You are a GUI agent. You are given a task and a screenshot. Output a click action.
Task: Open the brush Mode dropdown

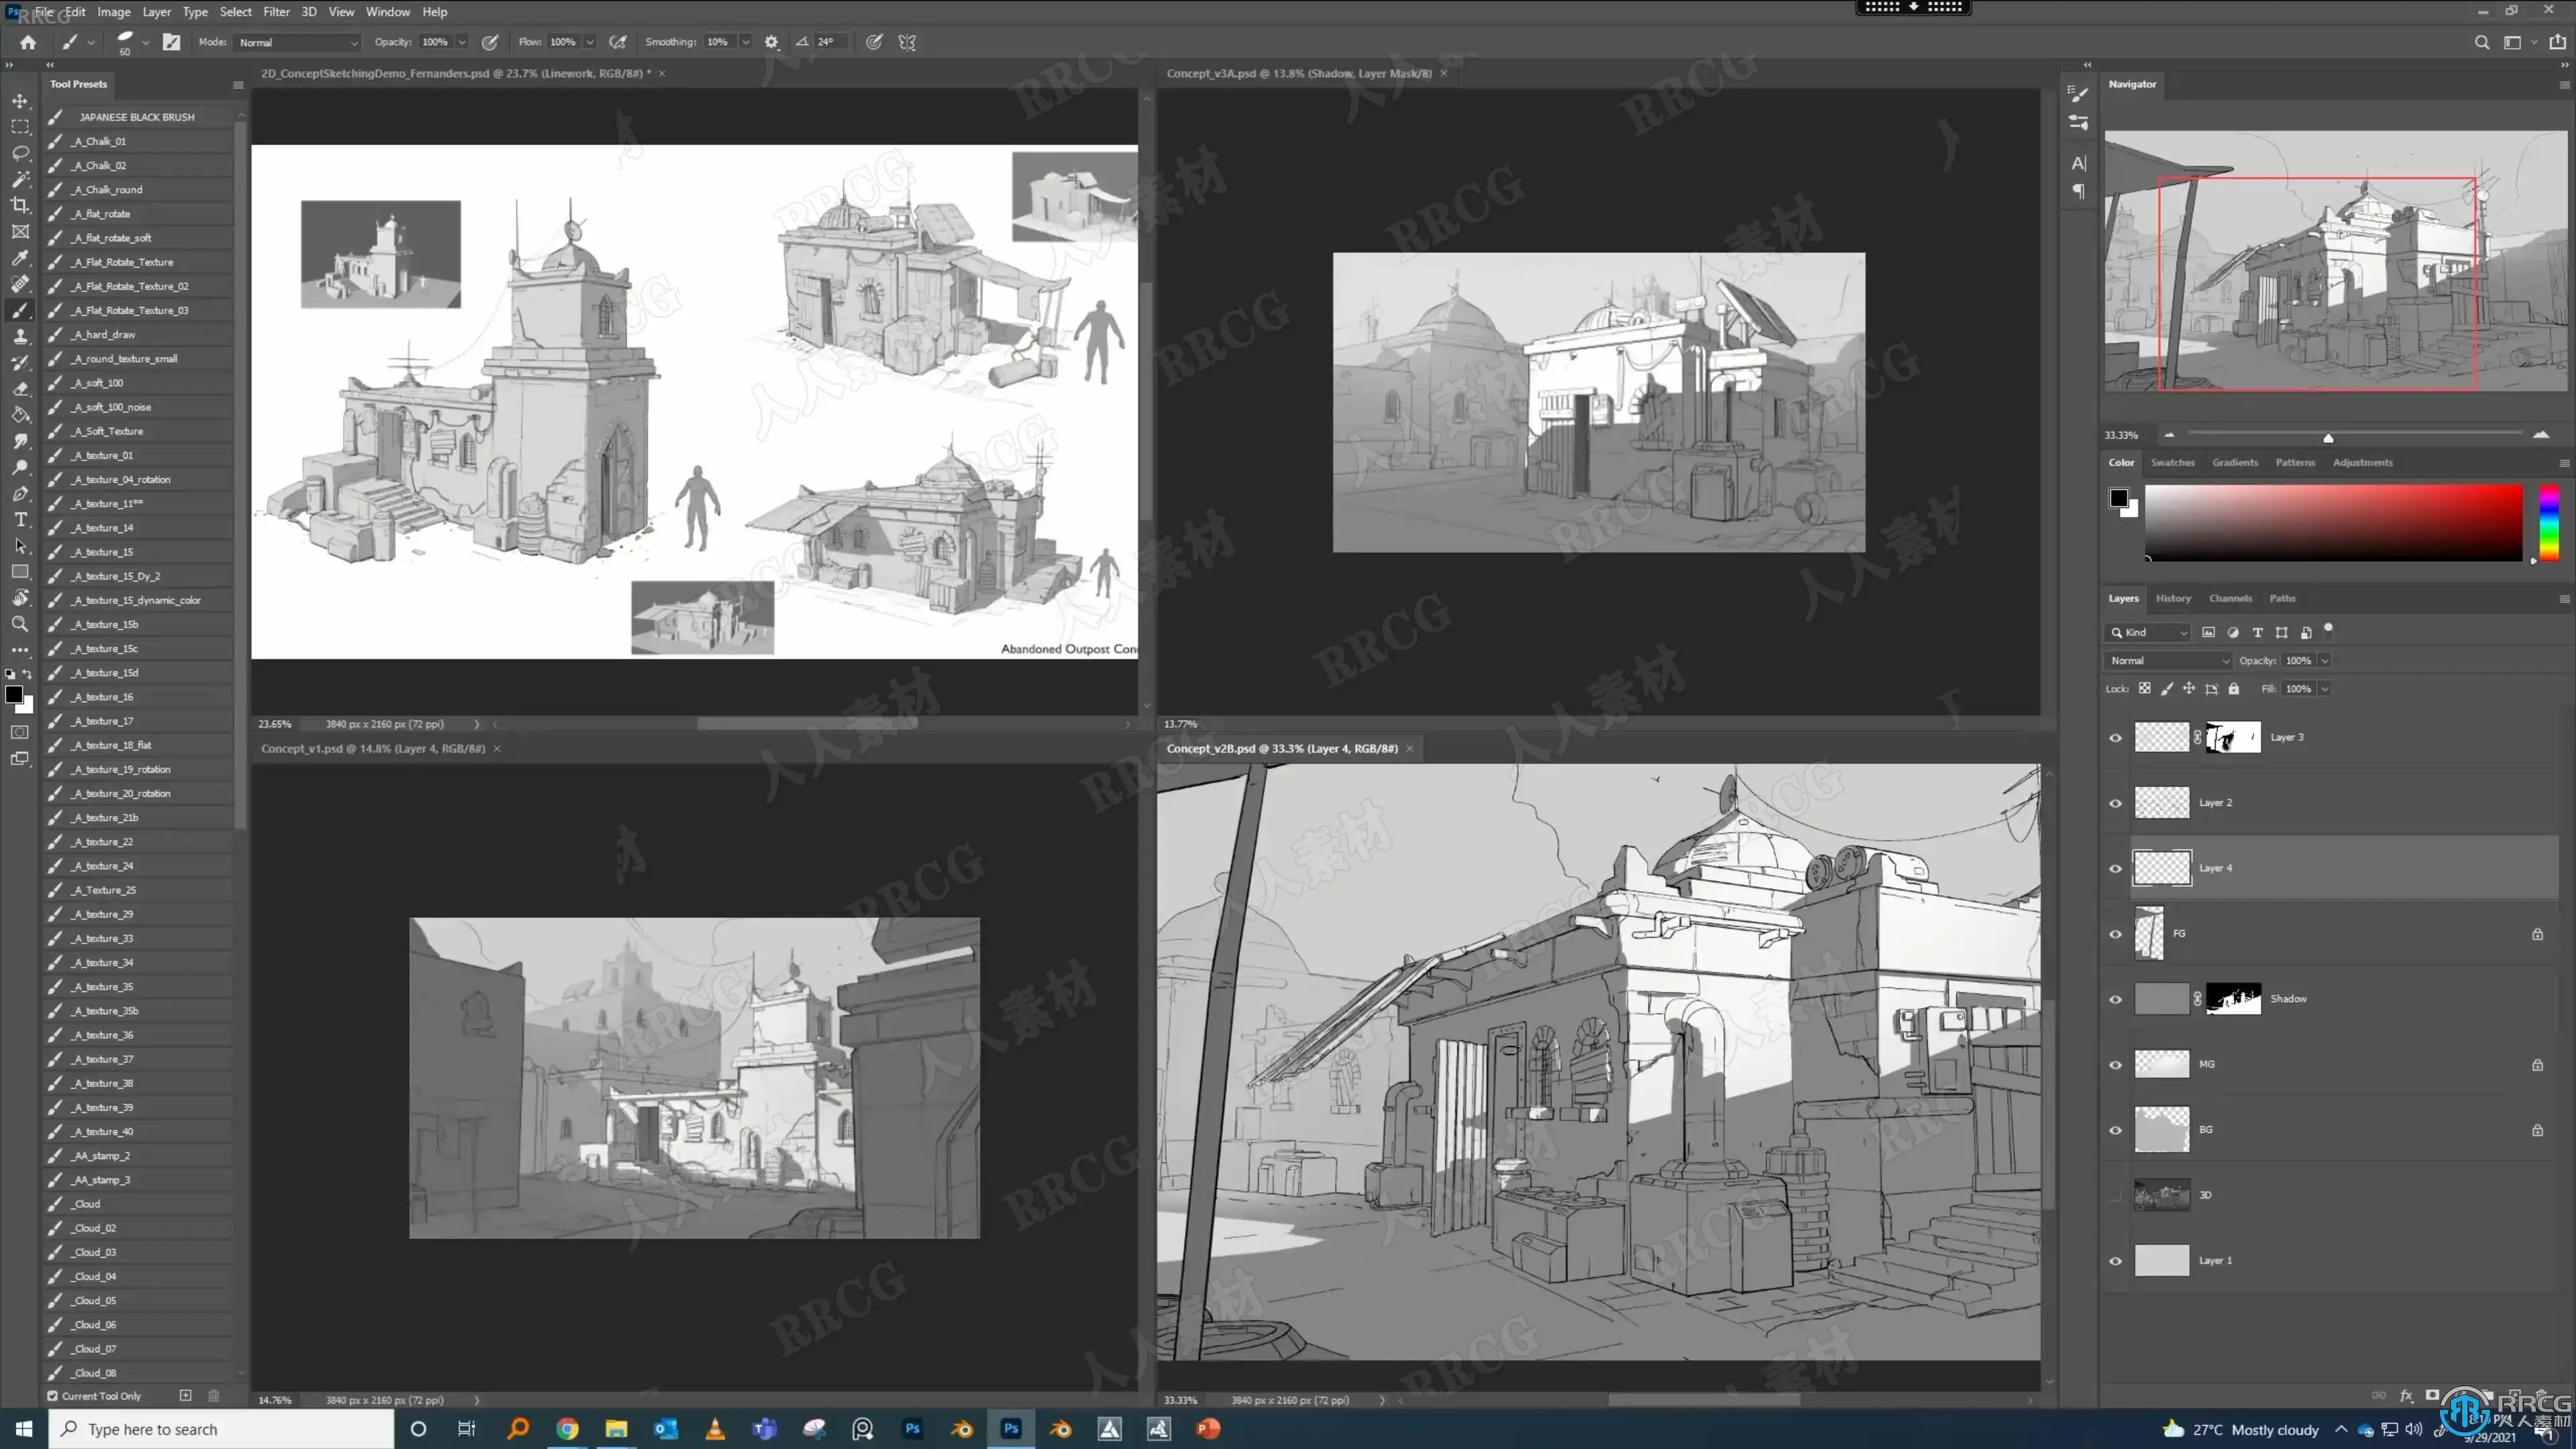(298, 42)
